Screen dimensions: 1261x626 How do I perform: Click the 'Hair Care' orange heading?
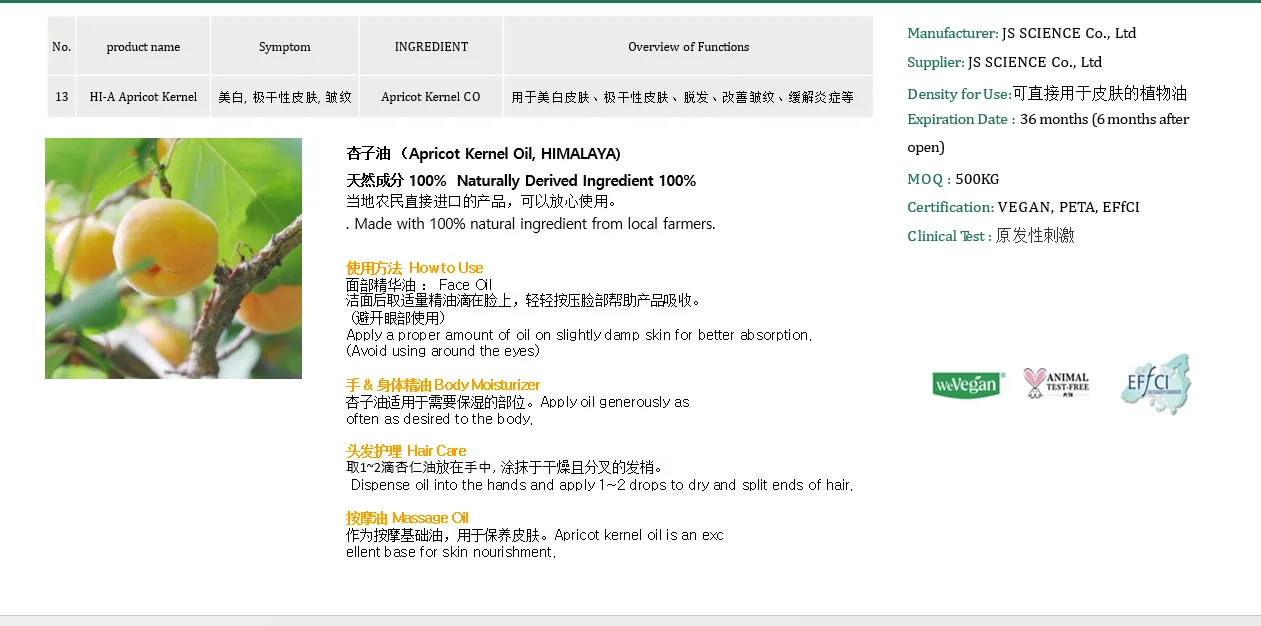pos(406,451)
